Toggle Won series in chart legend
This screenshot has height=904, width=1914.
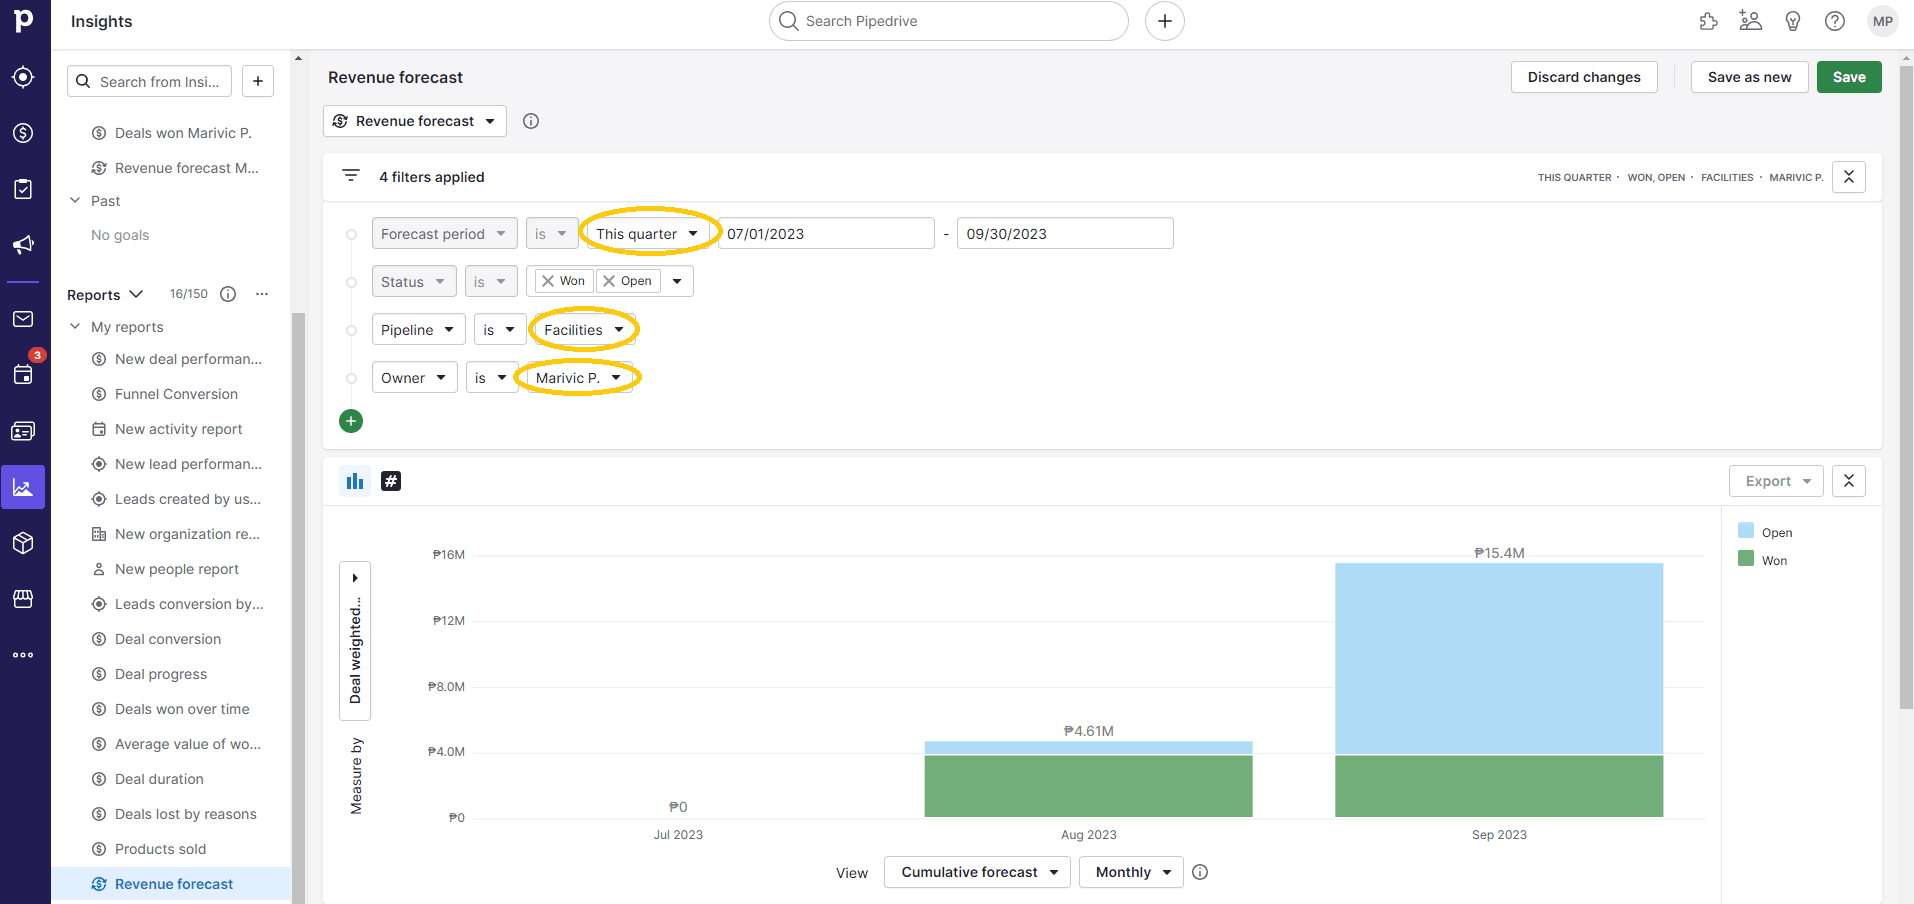(x=1763, y=560)
